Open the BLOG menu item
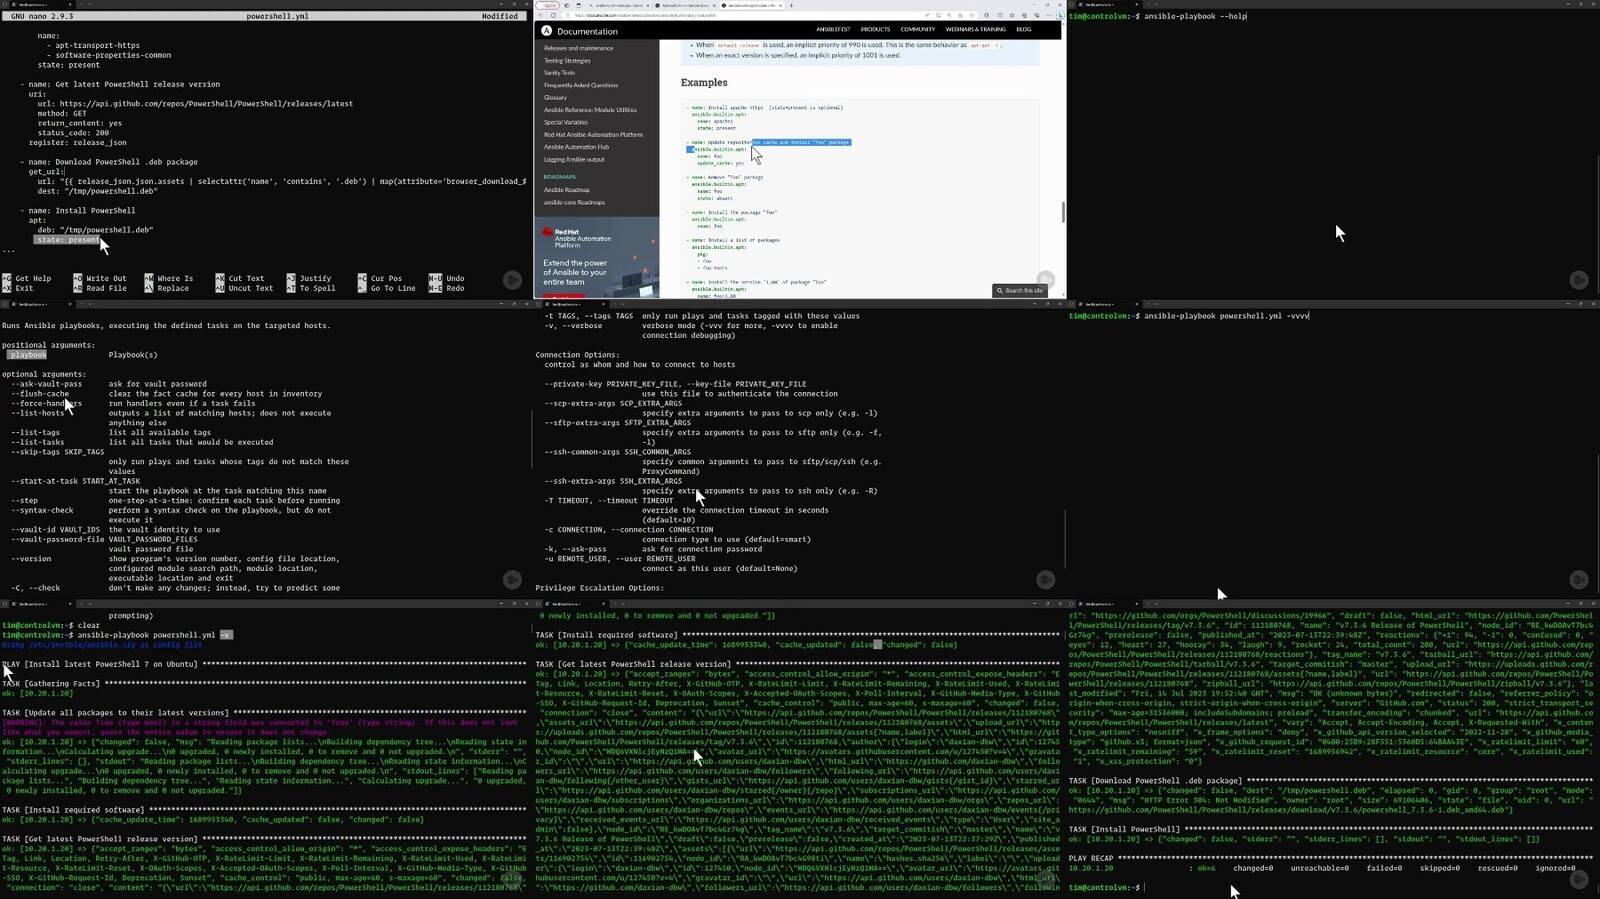This screenshot has width=1600, height=899. click(x=1024, y=30)
